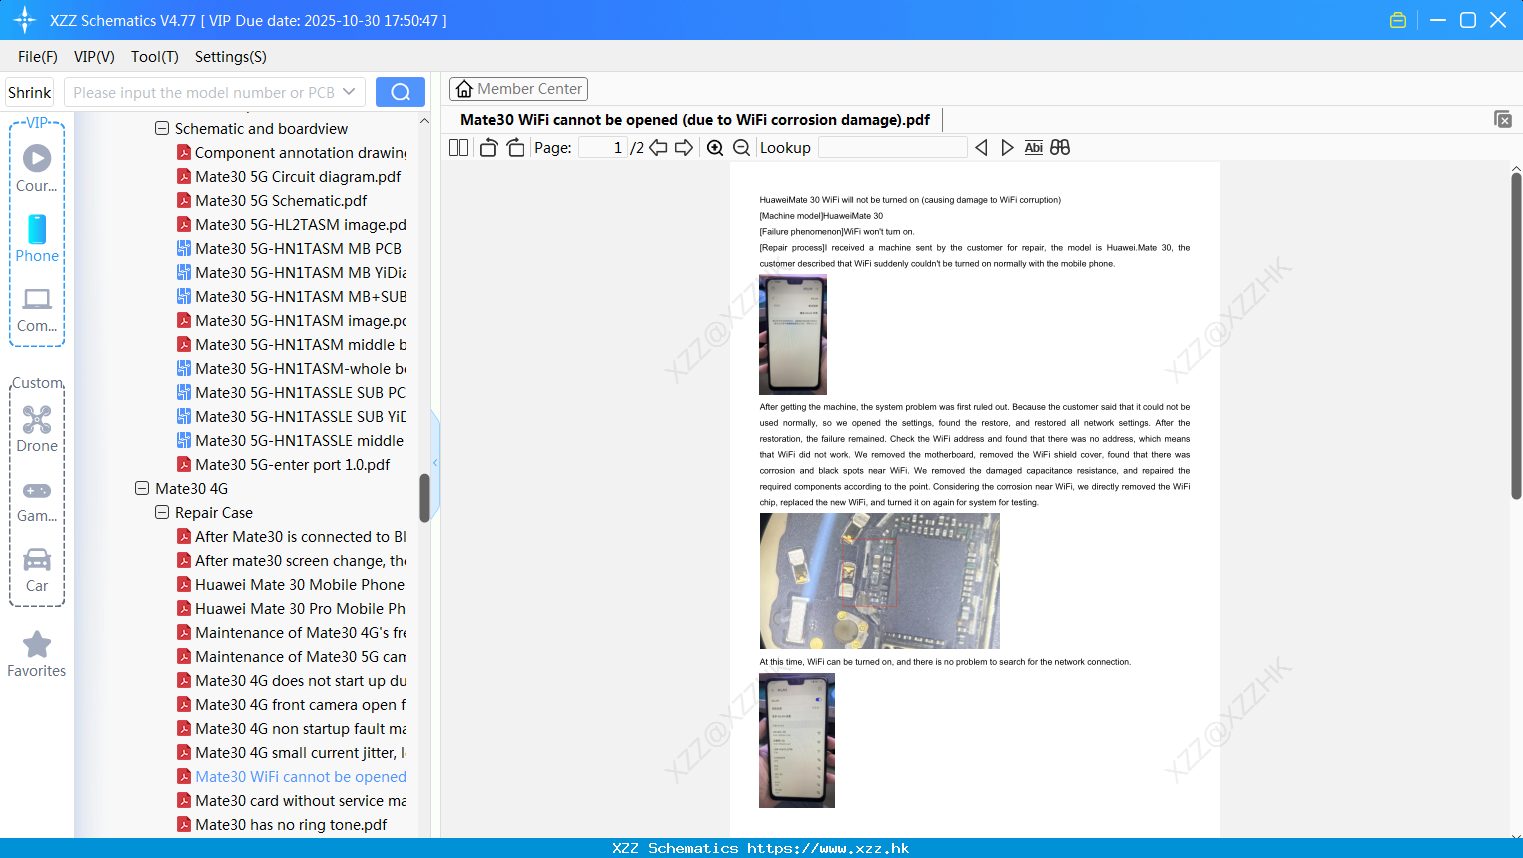Viewport: 1523px width, 858px height.
Task: Open Mate30 5G Schematic.pdf
Action: [272, 201]
